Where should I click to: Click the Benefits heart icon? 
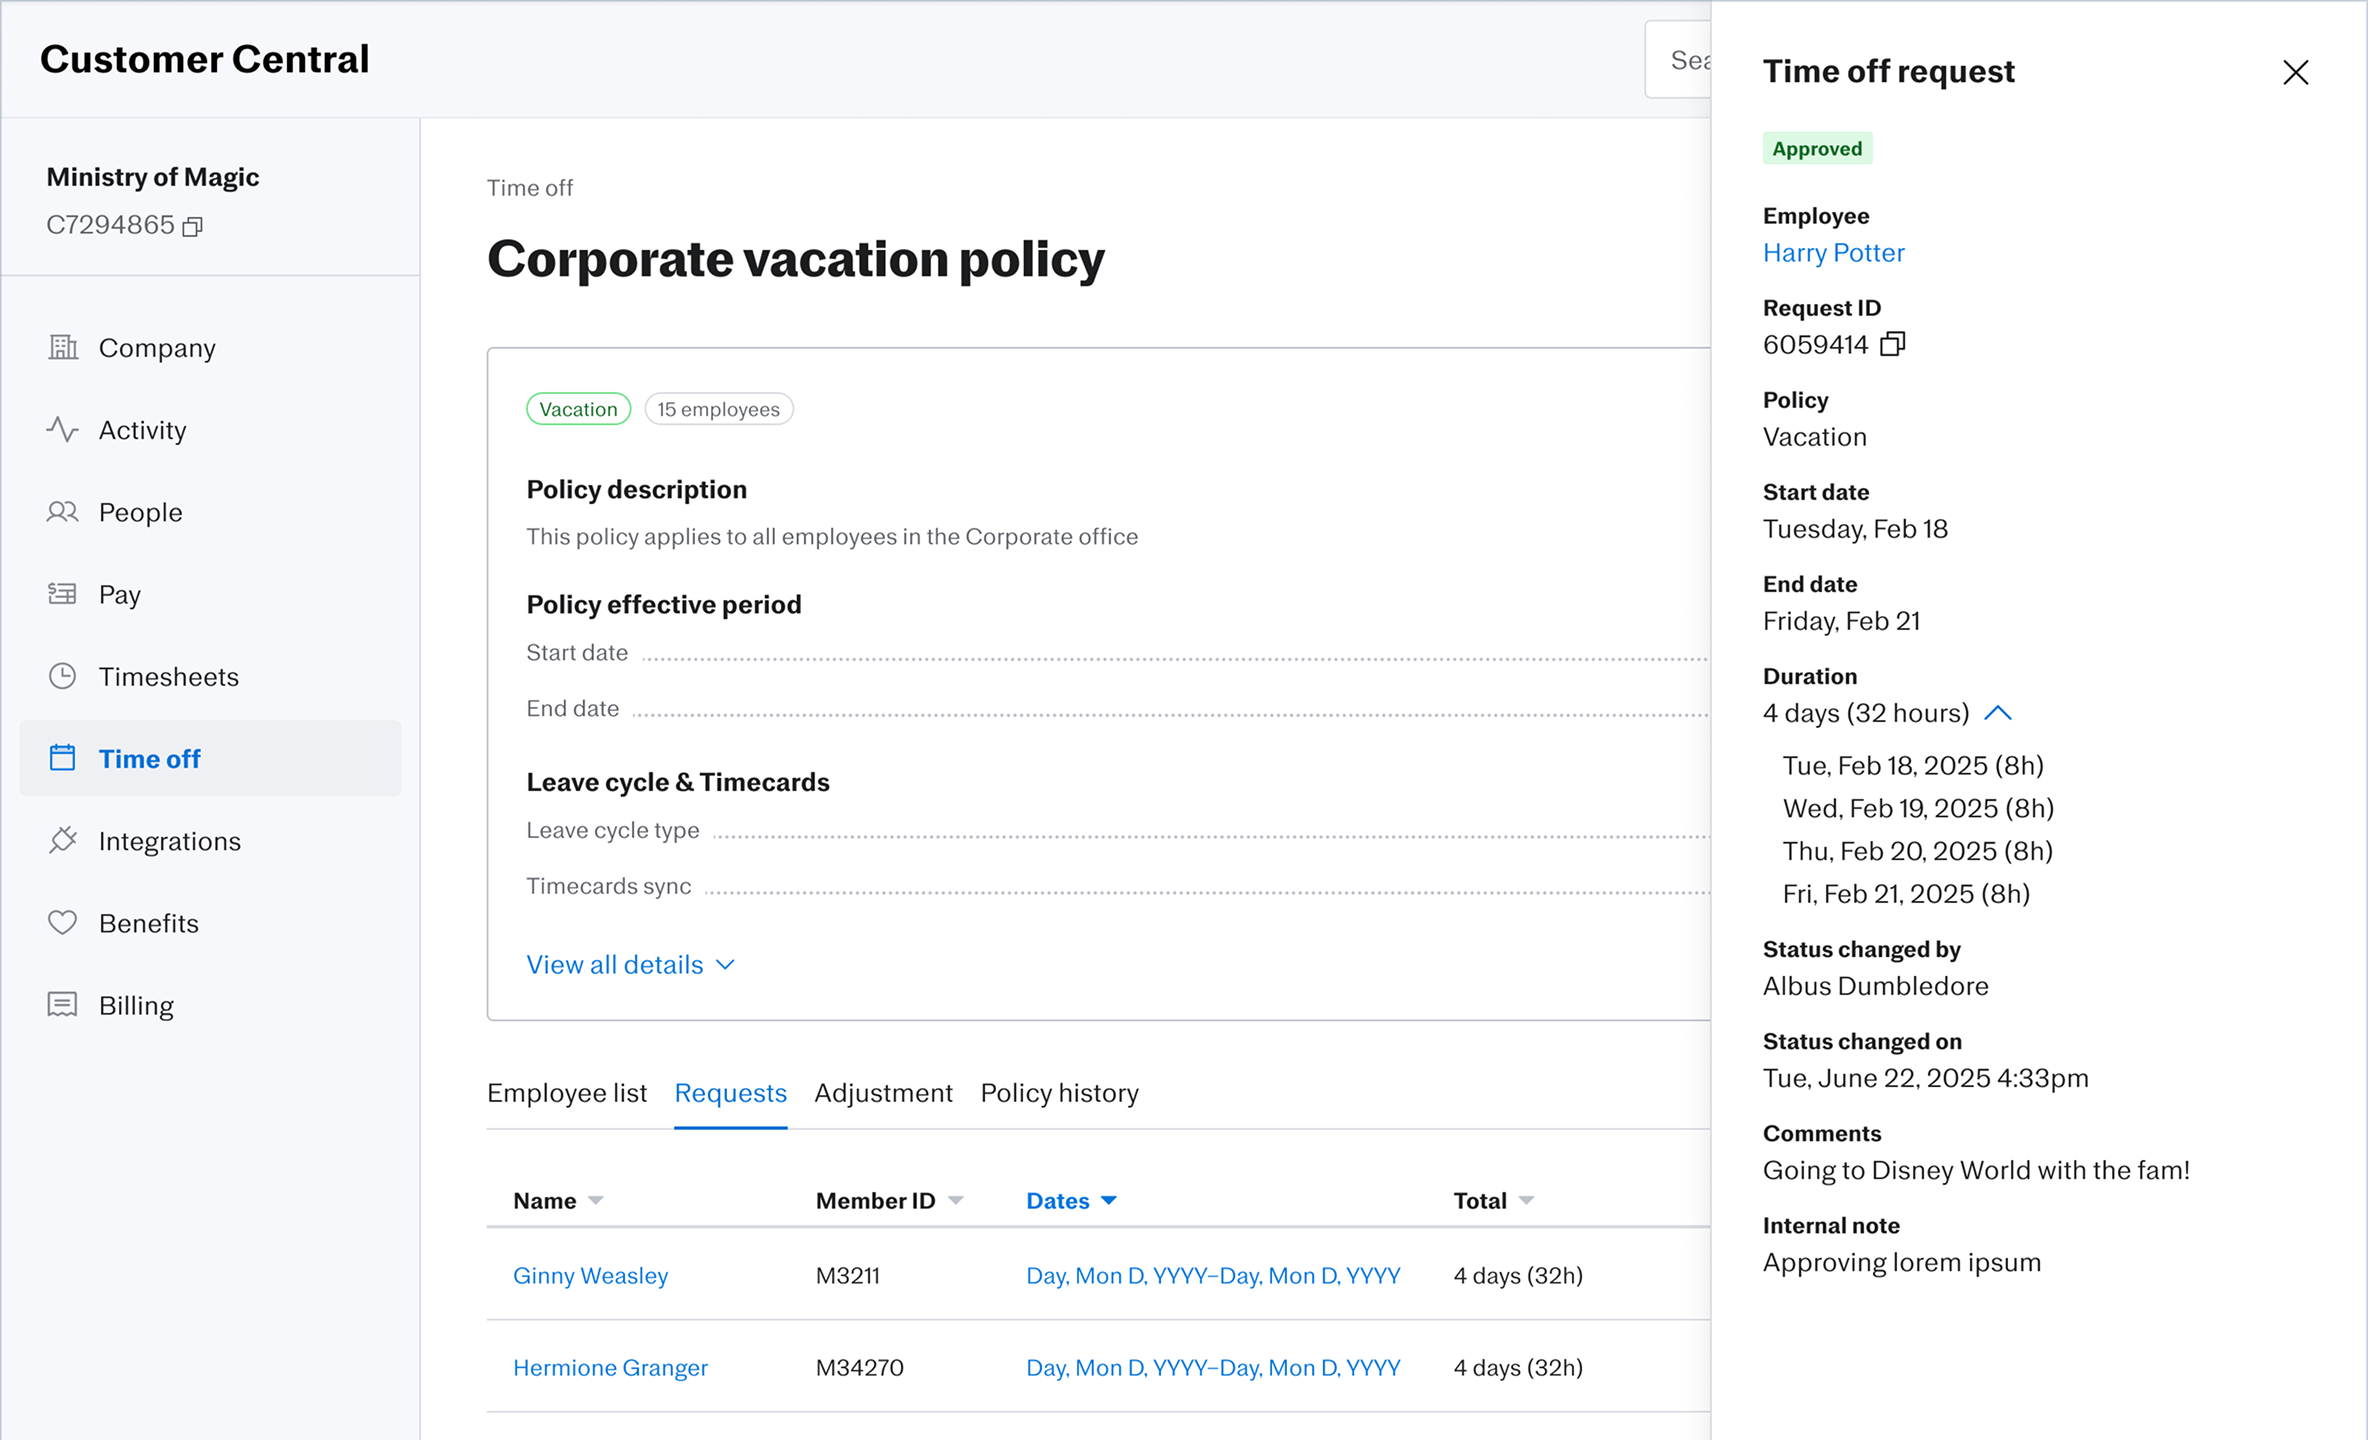point(63,922)
